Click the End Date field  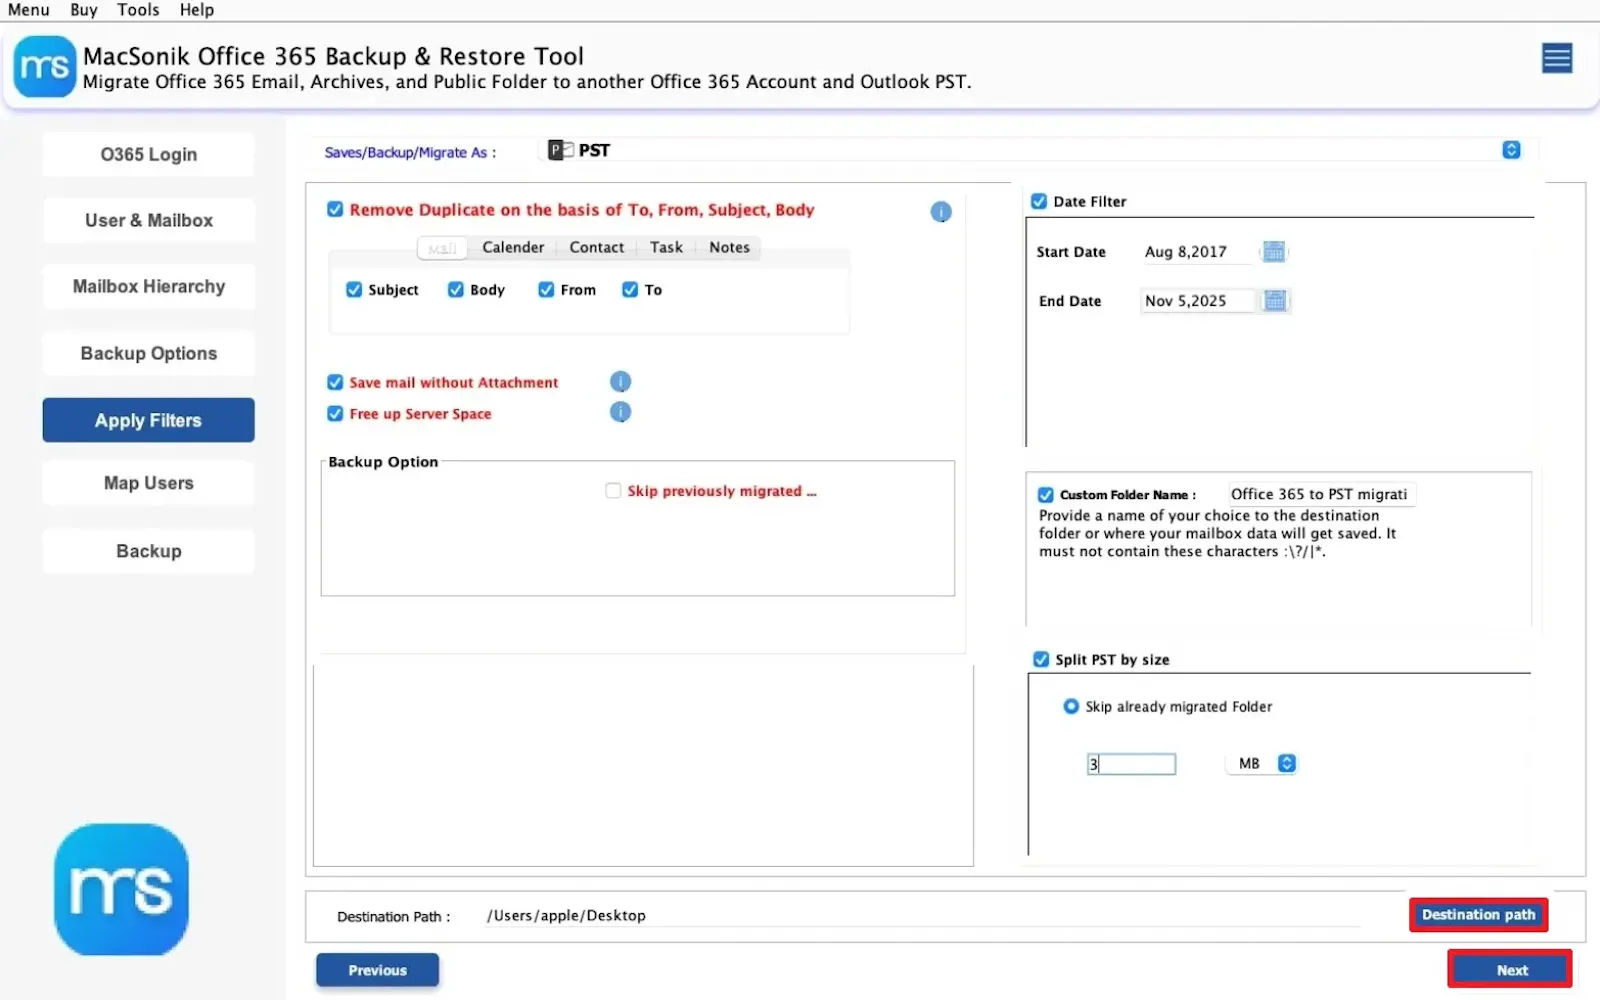coord(1197,301)
